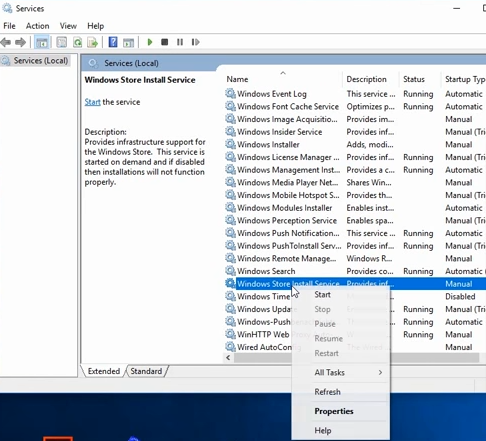The height and width of the screenshot is (441, 486).
Task: Select Windows Insider Service row
Action: tap(355, 132)
